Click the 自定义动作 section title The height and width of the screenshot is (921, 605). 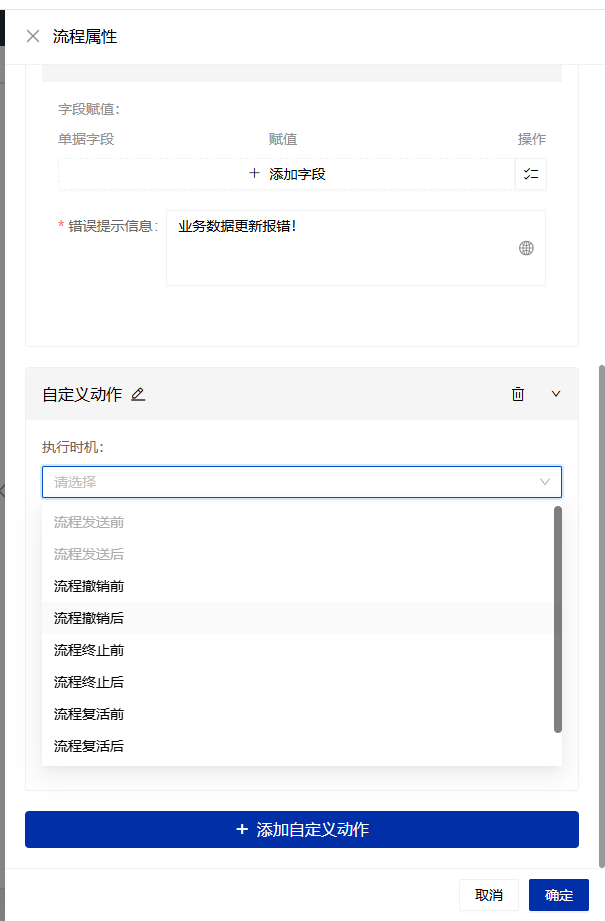[82, 394]
